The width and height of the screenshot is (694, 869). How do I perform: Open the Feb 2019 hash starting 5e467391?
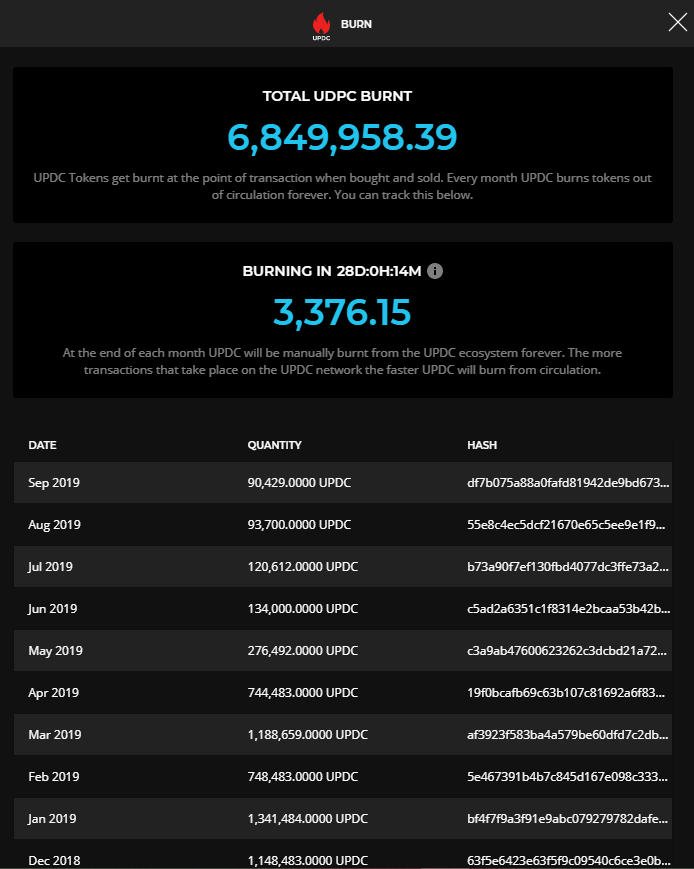click(x=567, y=777)
